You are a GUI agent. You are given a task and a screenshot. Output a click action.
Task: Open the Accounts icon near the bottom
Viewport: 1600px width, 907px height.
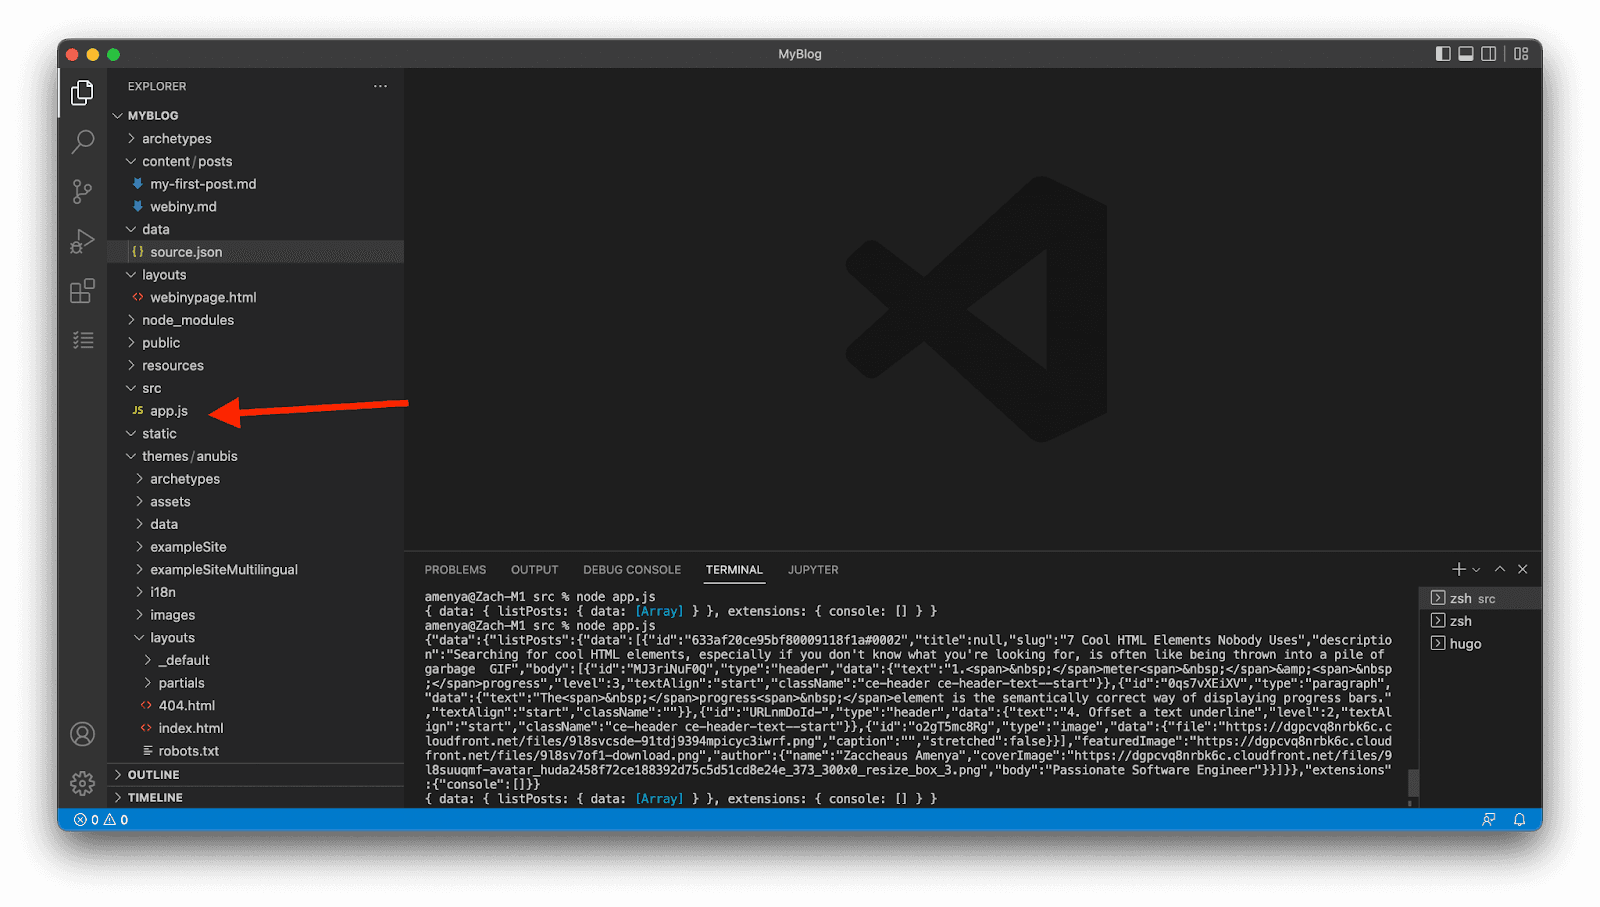(x=82, y=734)
